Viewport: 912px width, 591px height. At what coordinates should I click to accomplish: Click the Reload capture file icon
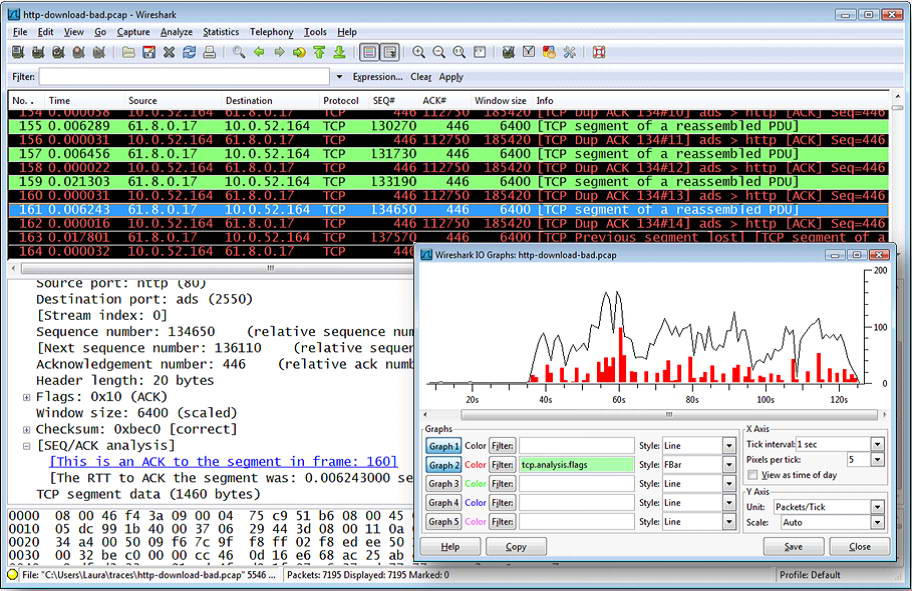tap(189, 52)
